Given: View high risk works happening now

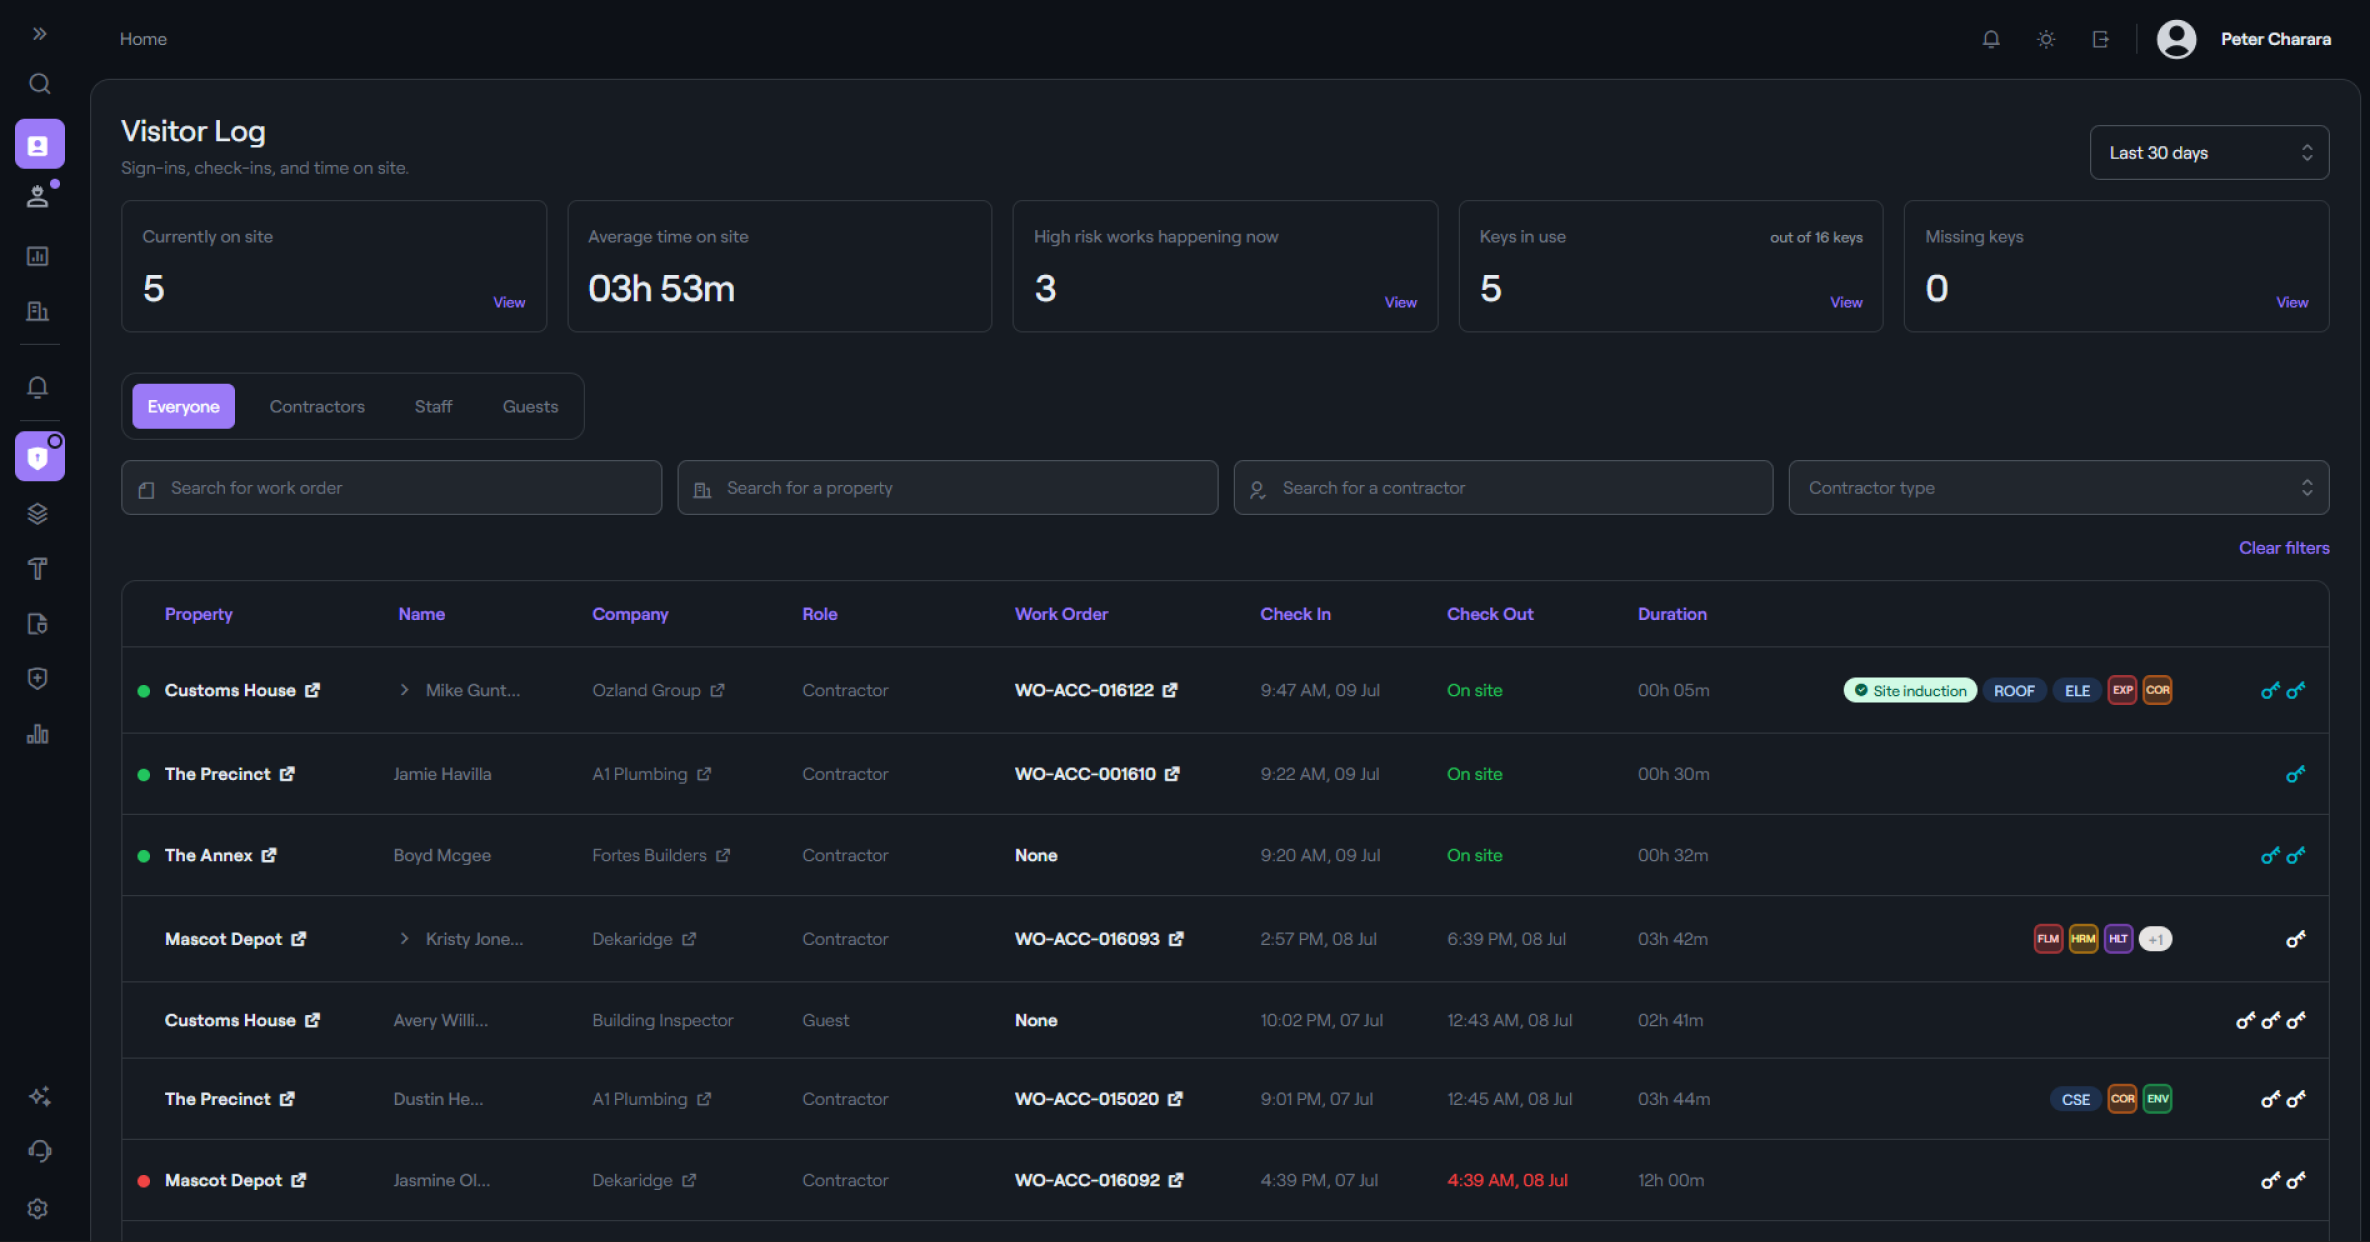Looking at the screenshot, I should pos(1400,302).
